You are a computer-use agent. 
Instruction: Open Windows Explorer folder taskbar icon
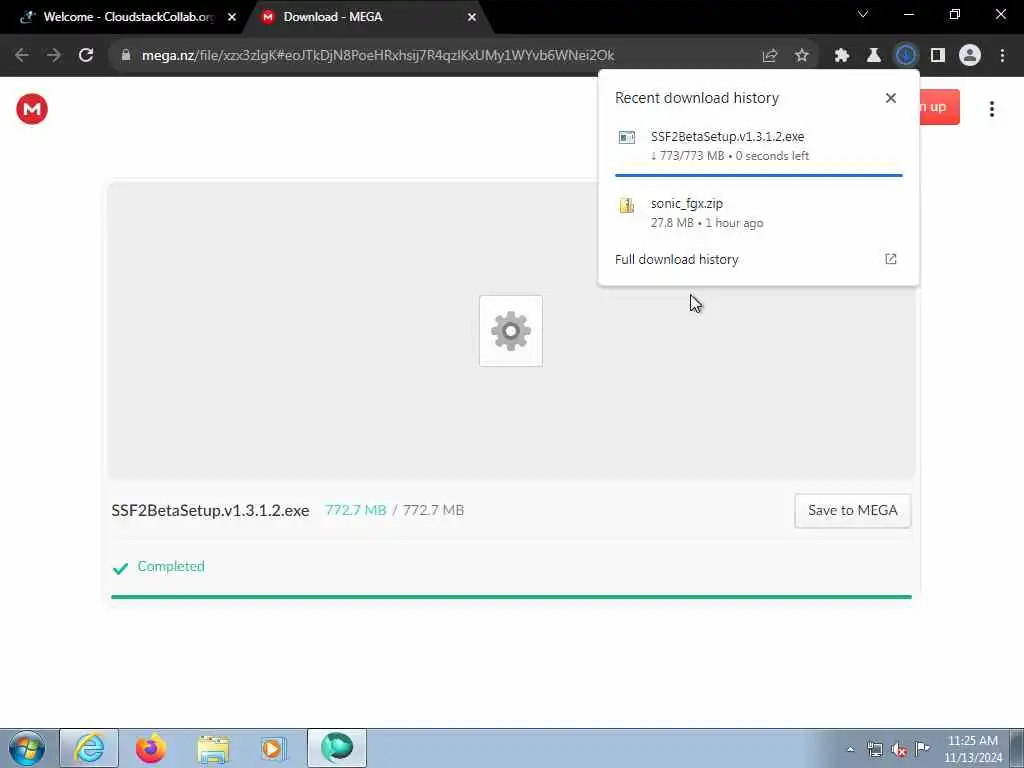[213, 748]
